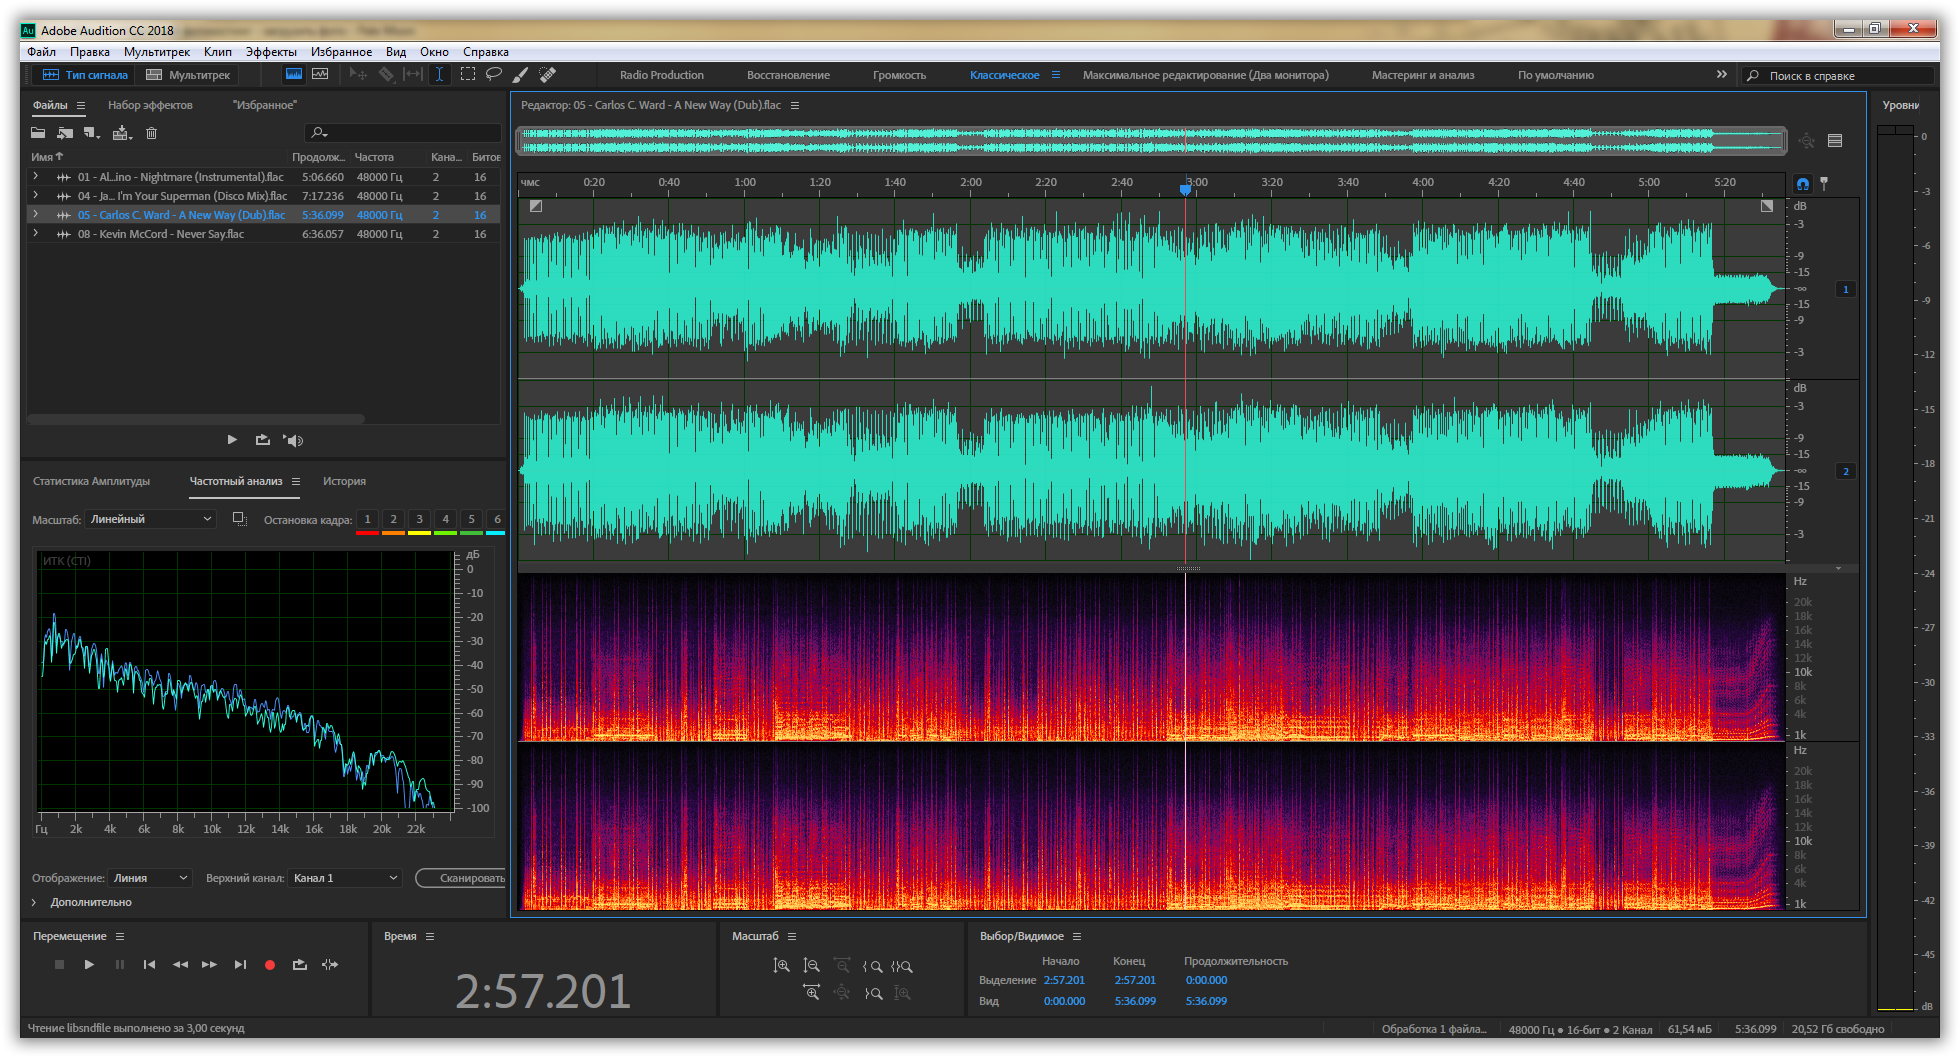
Task: Click hold frame button 4 with green bar
Action: point(445,520)
